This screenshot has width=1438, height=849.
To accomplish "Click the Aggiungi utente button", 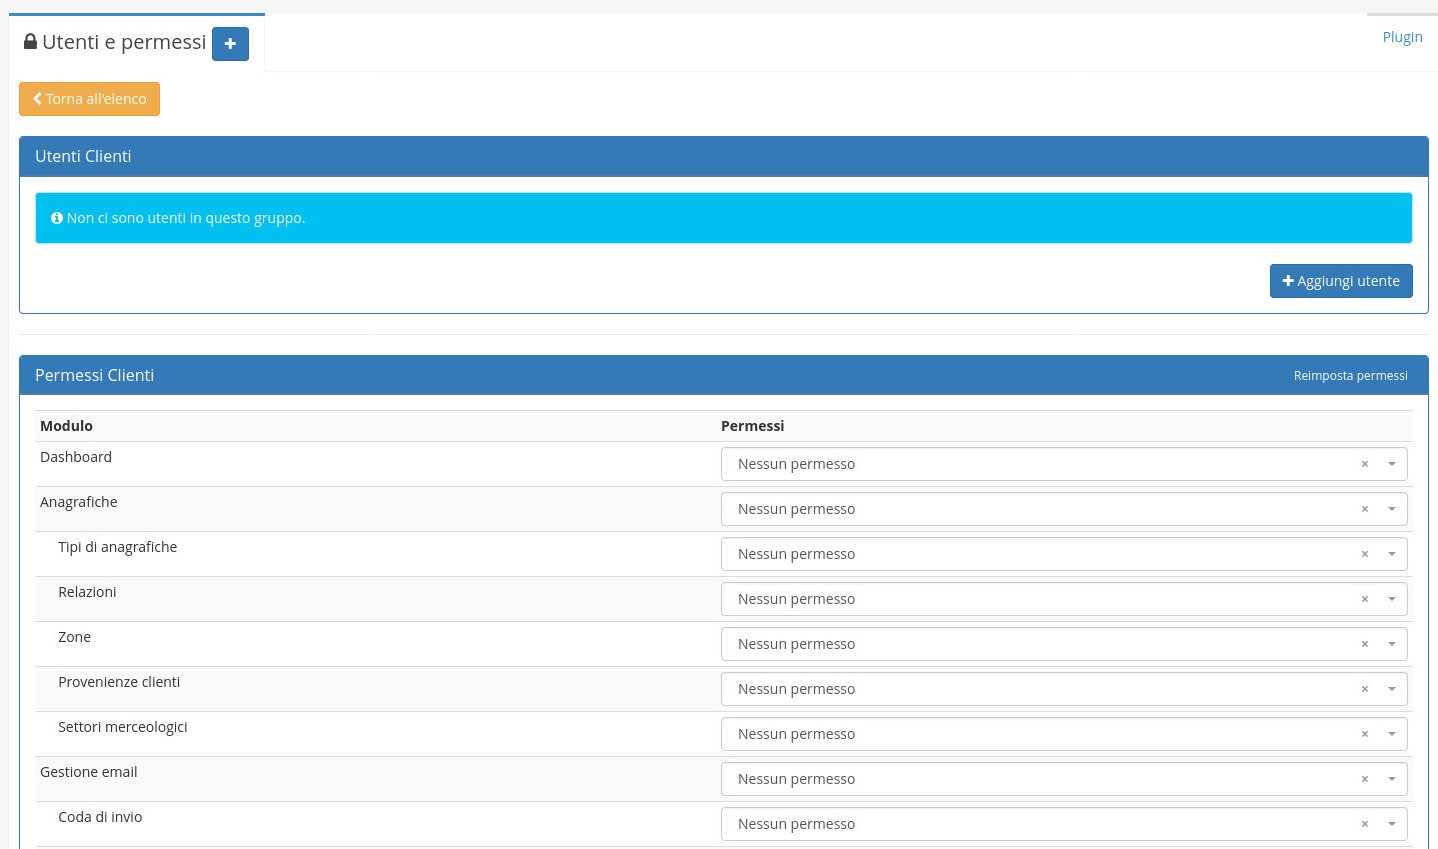I will 1341,281.
